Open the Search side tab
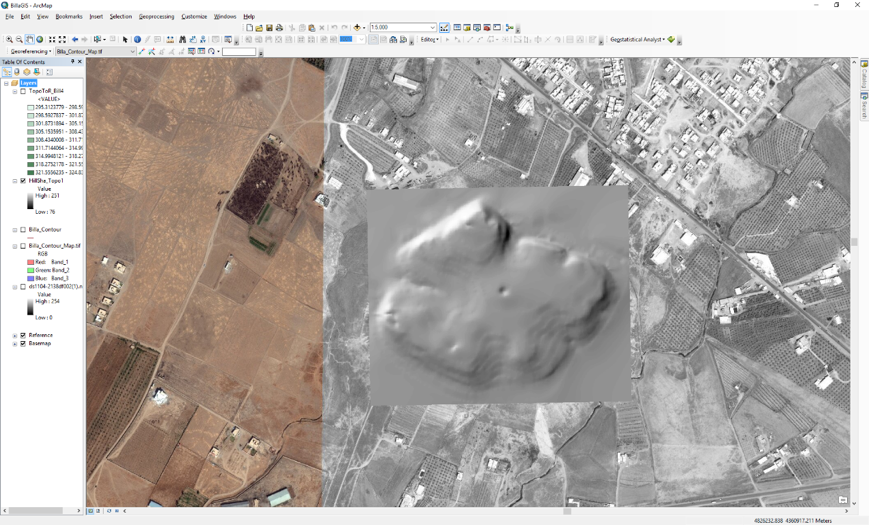Screen dimensions: 869x525 click(x=863, y=105)
